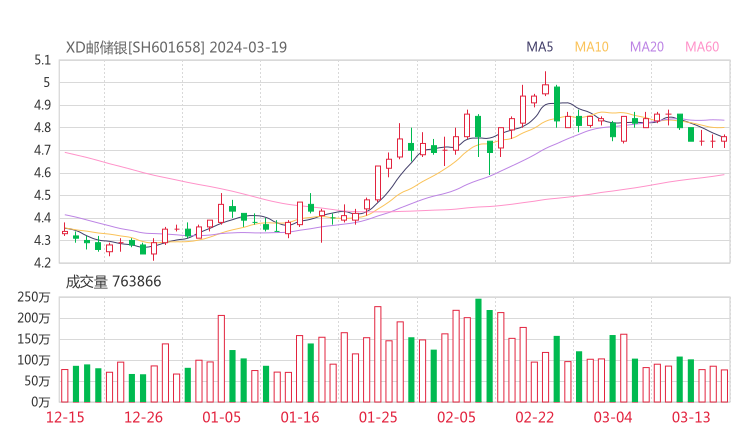Click the 02-05 date axis label

tap(456, 417)
